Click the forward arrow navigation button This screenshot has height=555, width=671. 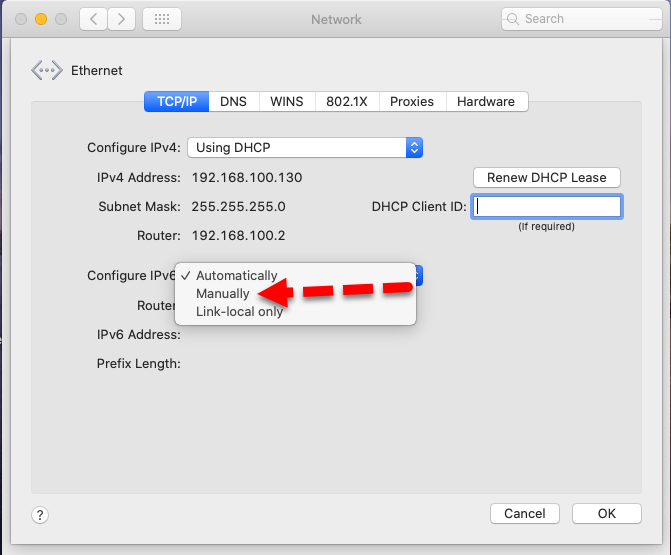122,19
